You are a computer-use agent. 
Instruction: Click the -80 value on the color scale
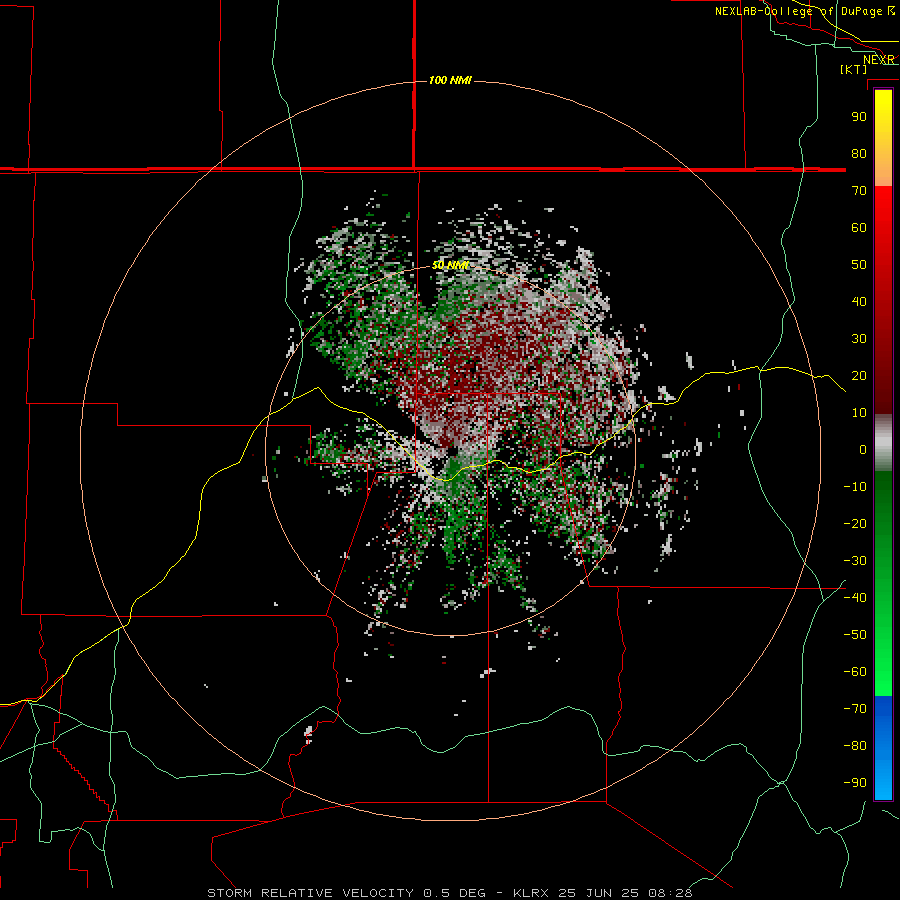pyautogui.click(x=855, y=746)
